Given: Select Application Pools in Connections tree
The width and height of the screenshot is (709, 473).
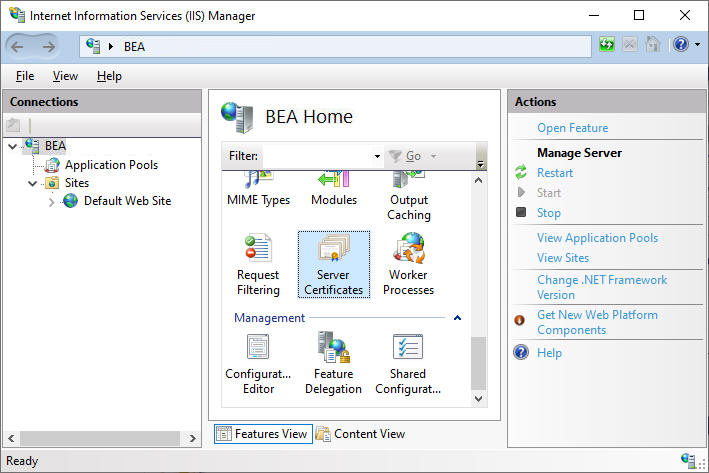Looking at the screenshot, I should pos(111,165).
